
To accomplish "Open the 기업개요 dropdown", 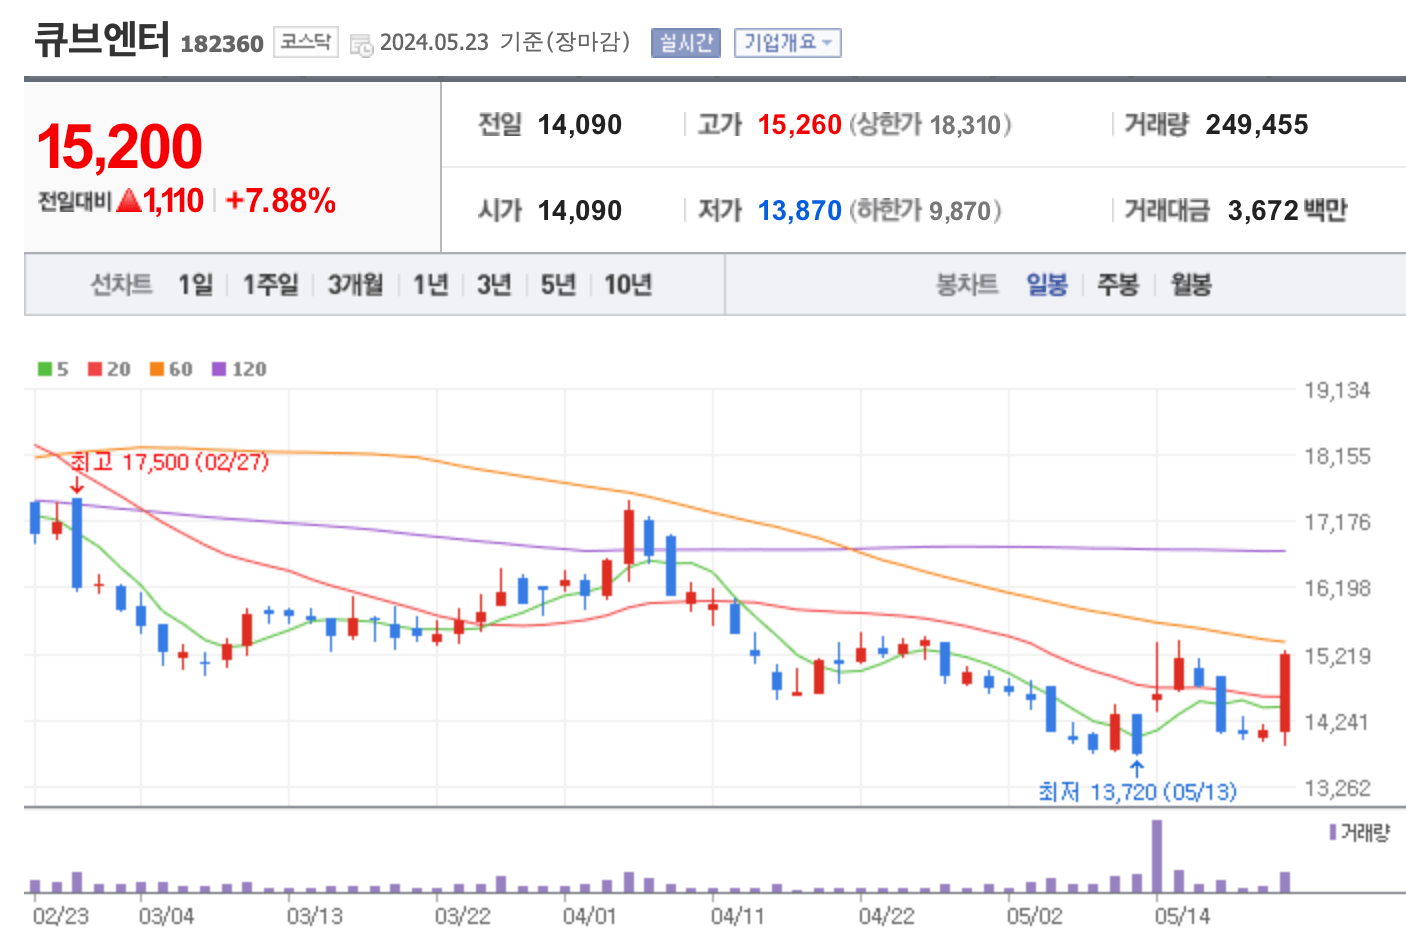I will [x=788, y=43].
